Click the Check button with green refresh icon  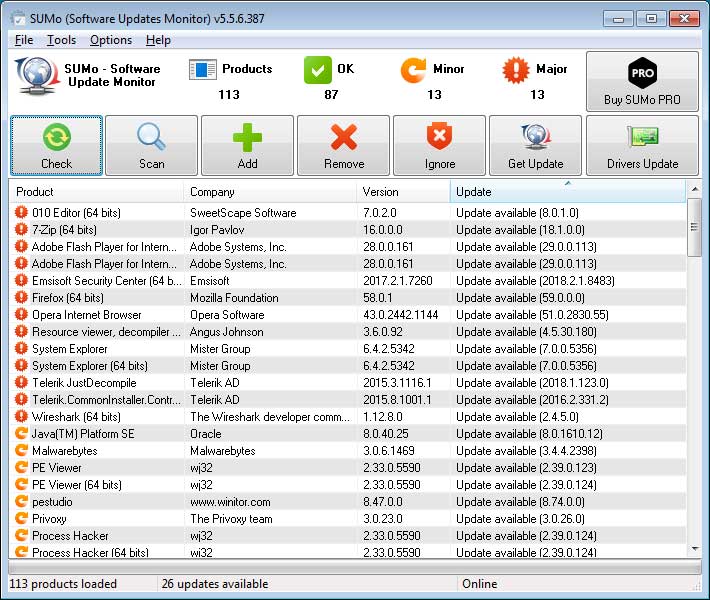click(x=57, y=145)
